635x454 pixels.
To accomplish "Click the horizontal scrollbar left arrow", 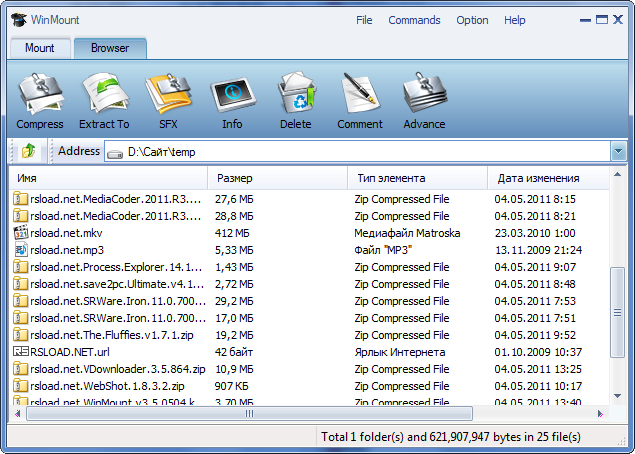I will click(x=17, y=414).
